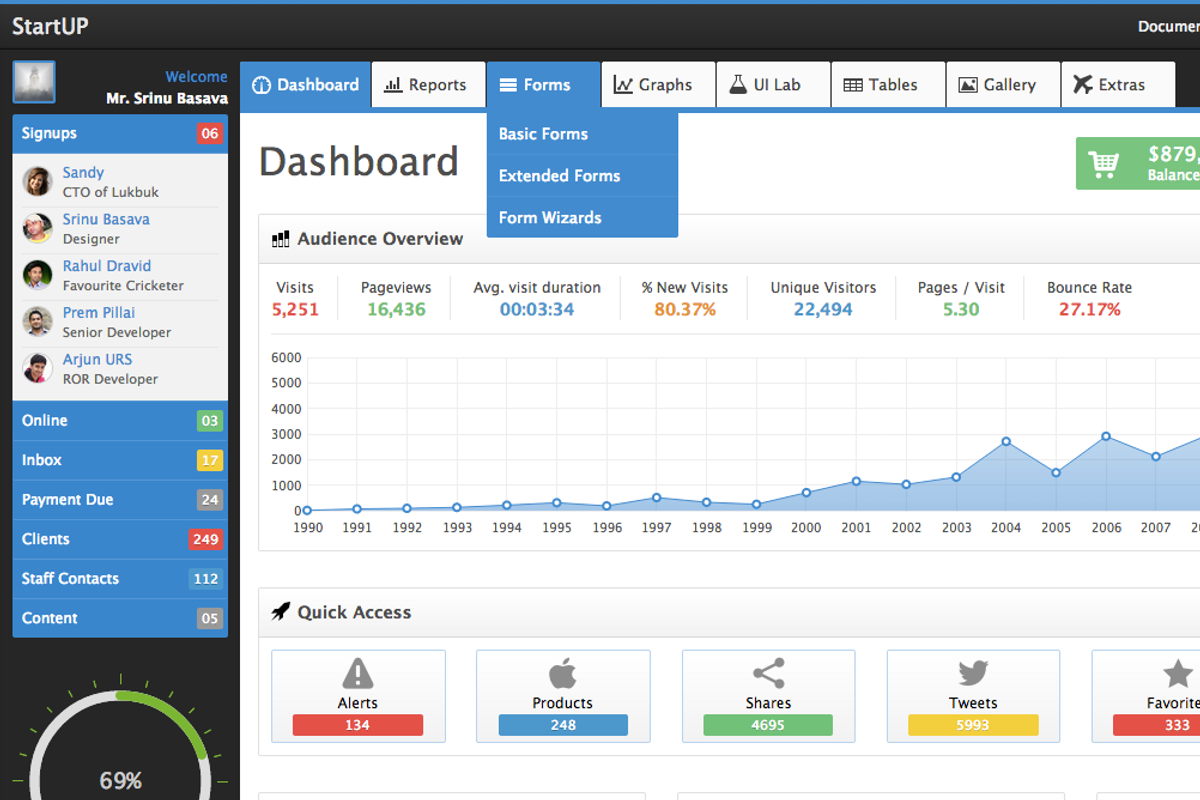The width and height of the screenshot is (1200, 800).
Task: Click the Alerts 134 count badge
Action: click(x=358, y=725)
